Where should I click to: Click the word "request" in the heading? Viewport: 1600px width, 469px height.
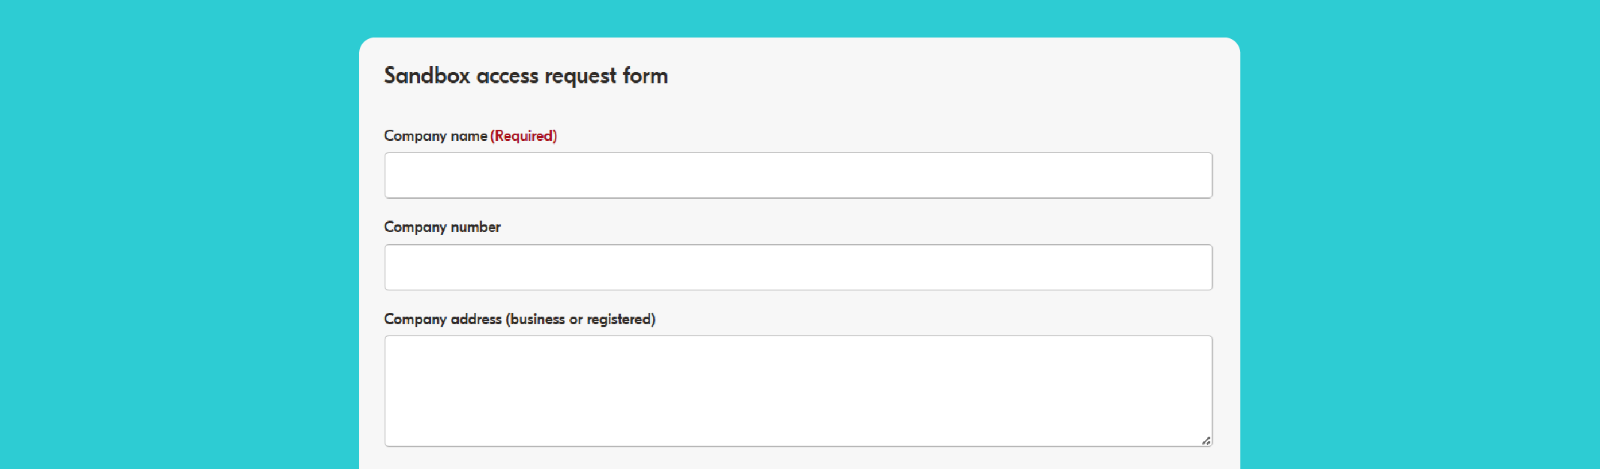point(580,76)
